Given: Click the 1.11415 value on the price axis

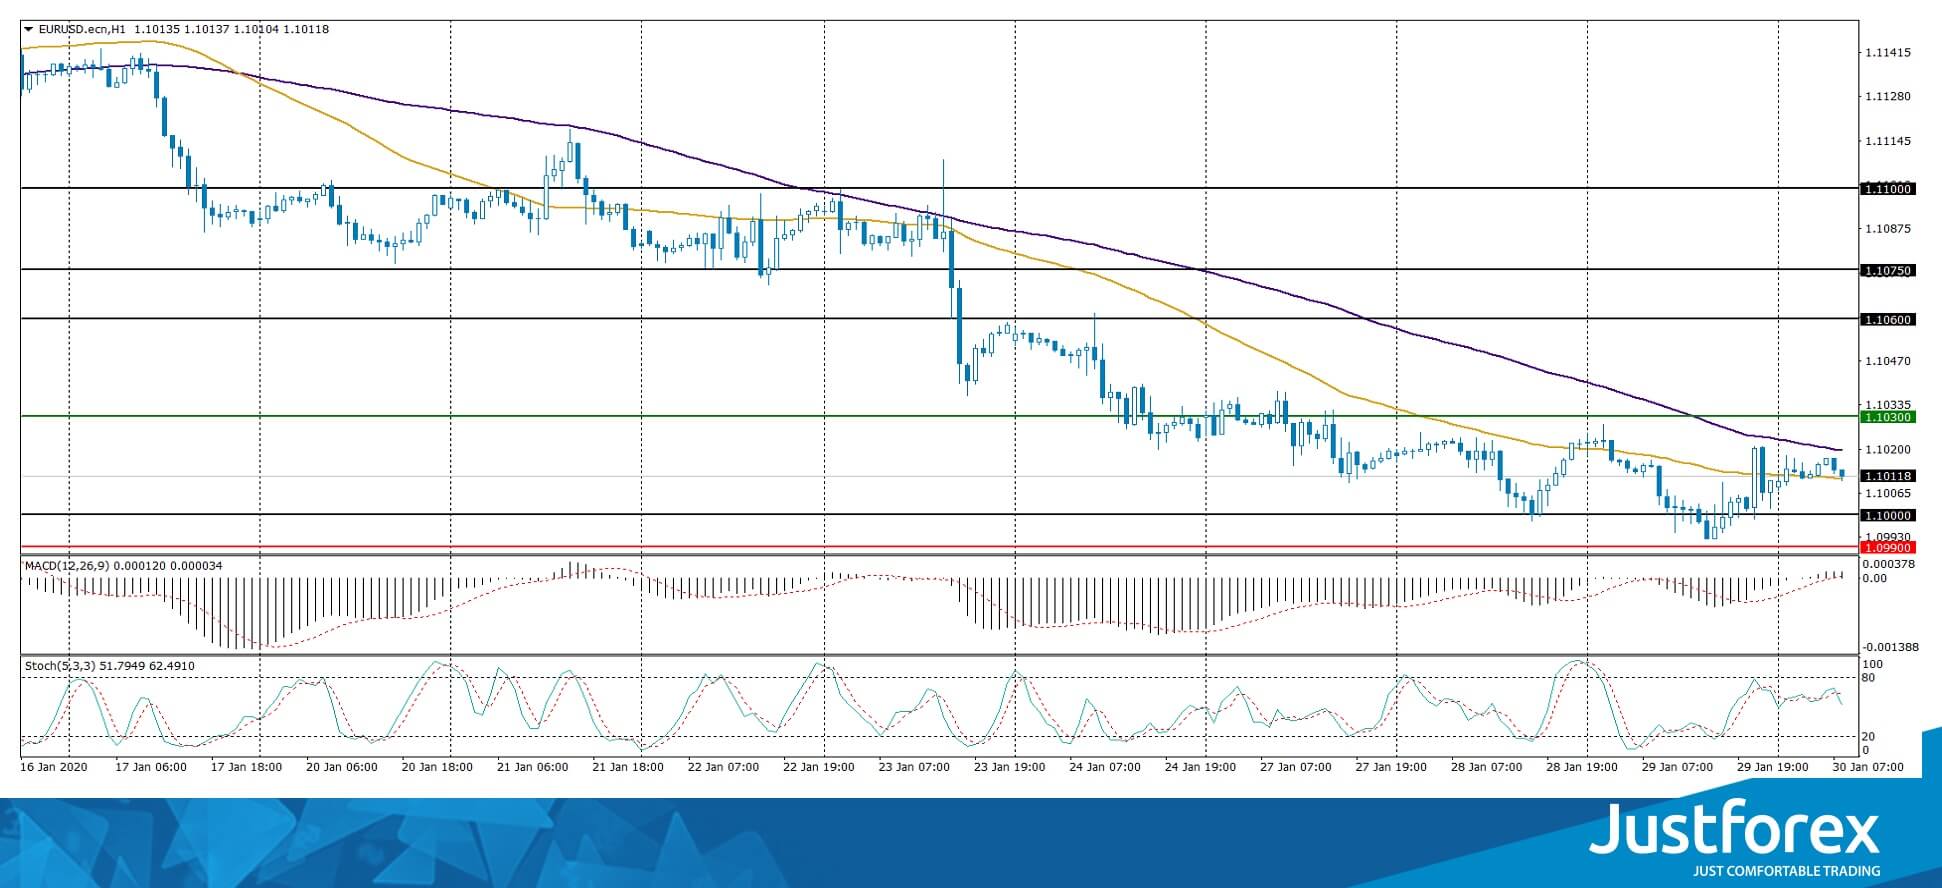Looking at the screenshot, I should click(x=1889, y=53).
